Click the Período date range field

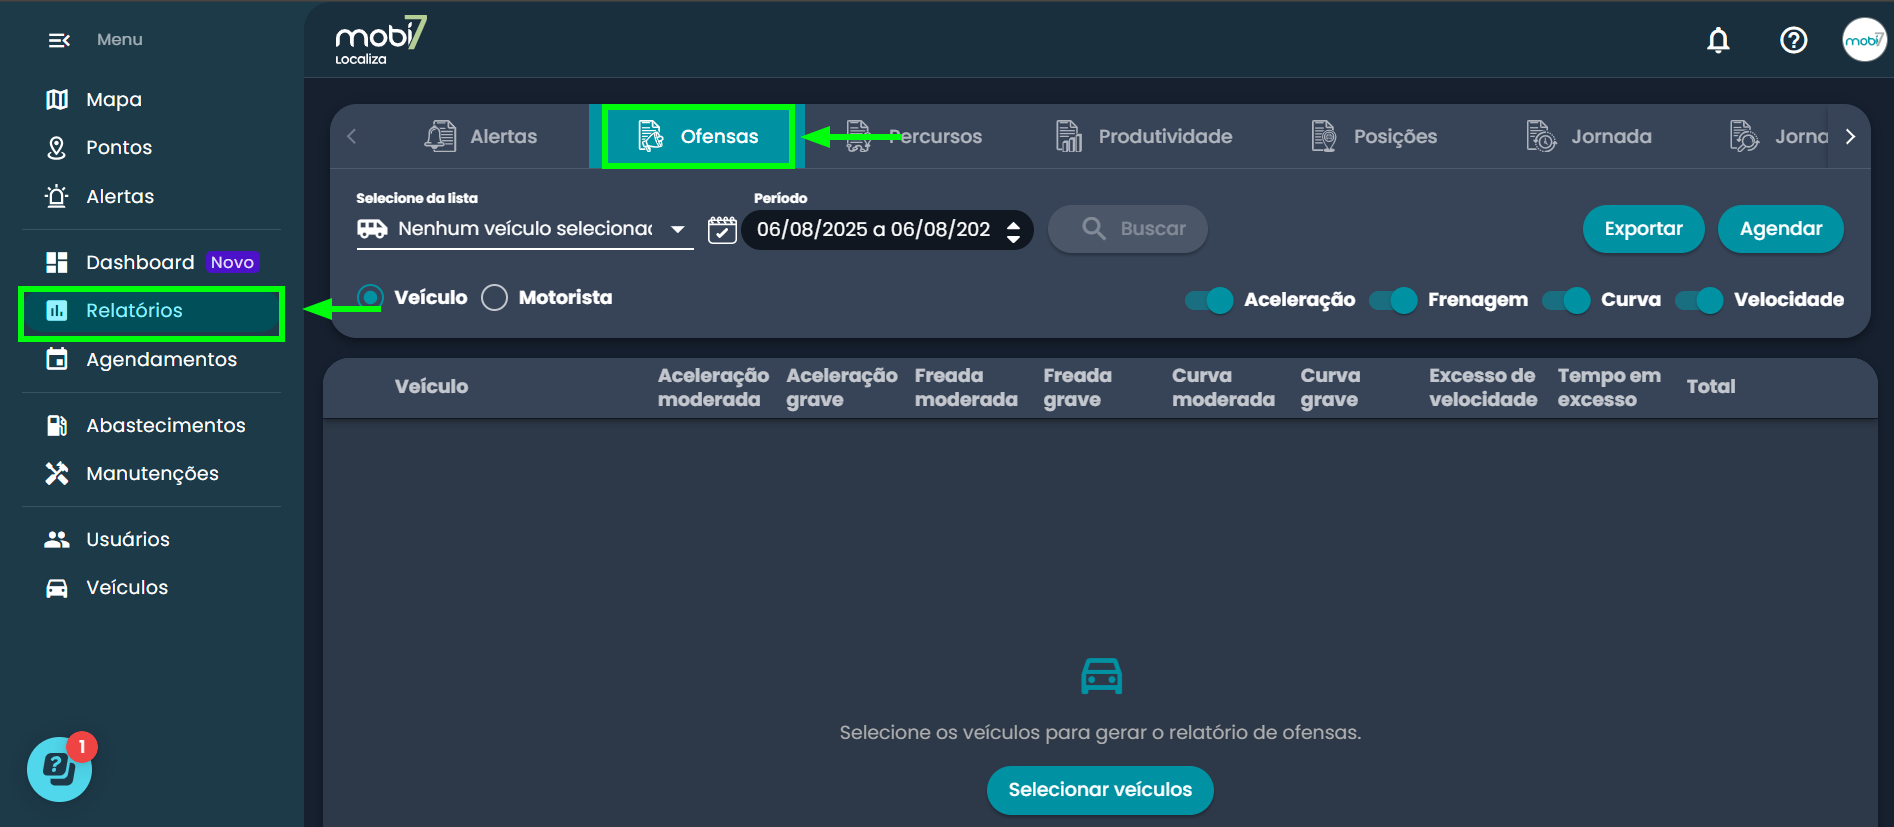click(x=872, y=230)
